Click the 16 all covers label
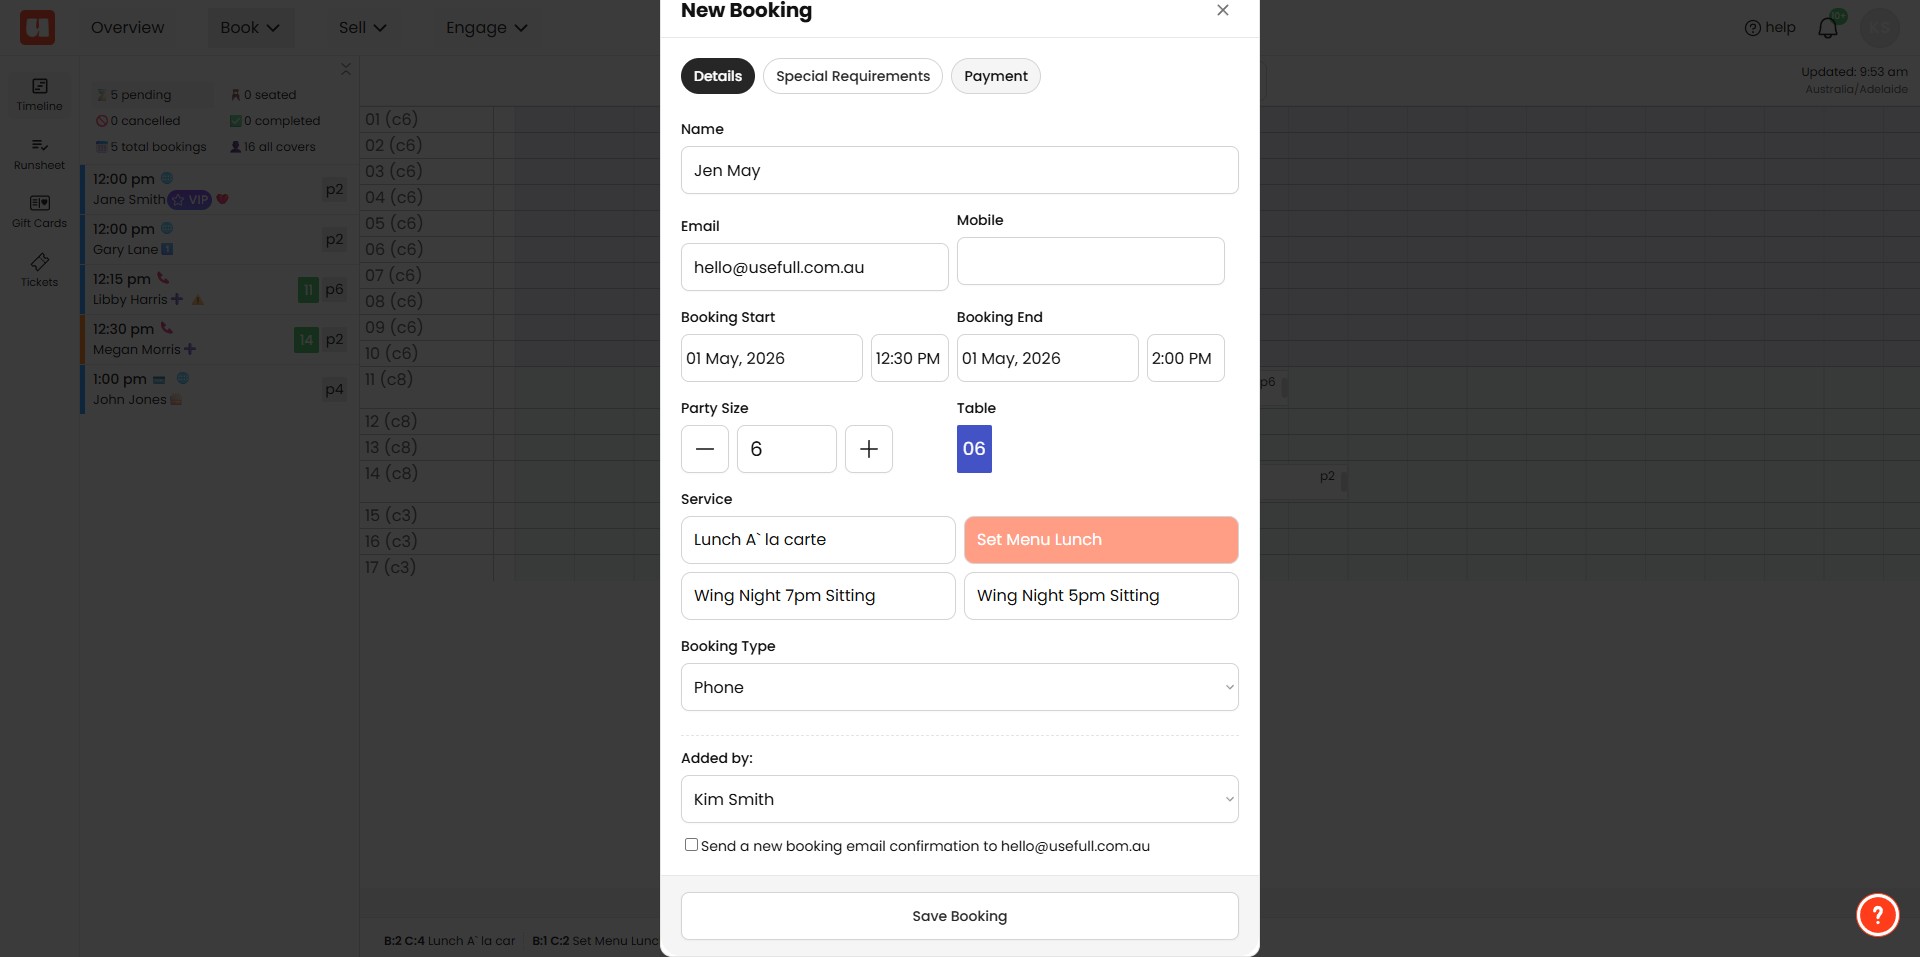Screen dimensions: 1920x957 tap(272, 147)
